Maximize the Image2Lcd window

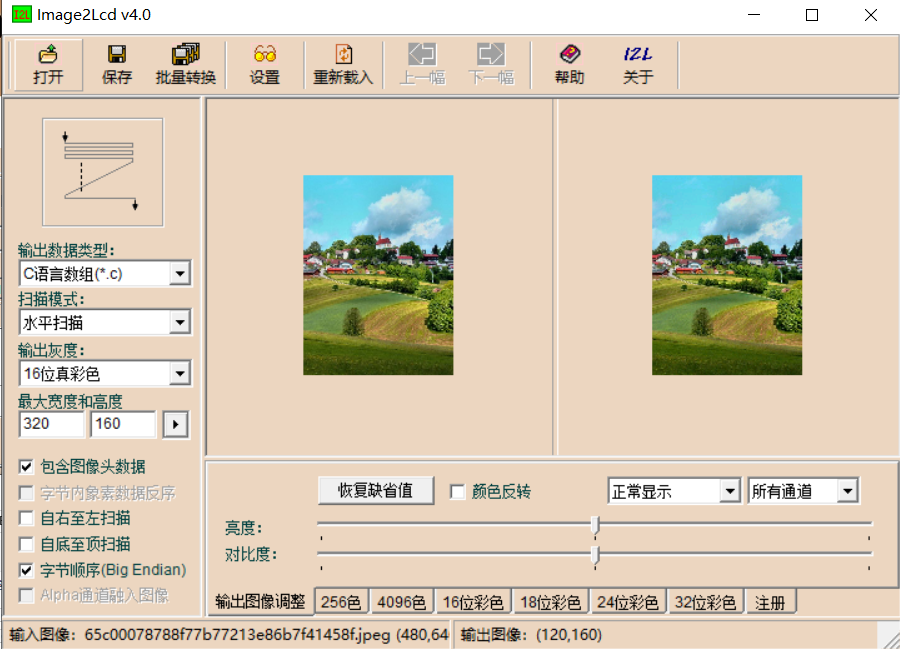[x=812, y=15]
